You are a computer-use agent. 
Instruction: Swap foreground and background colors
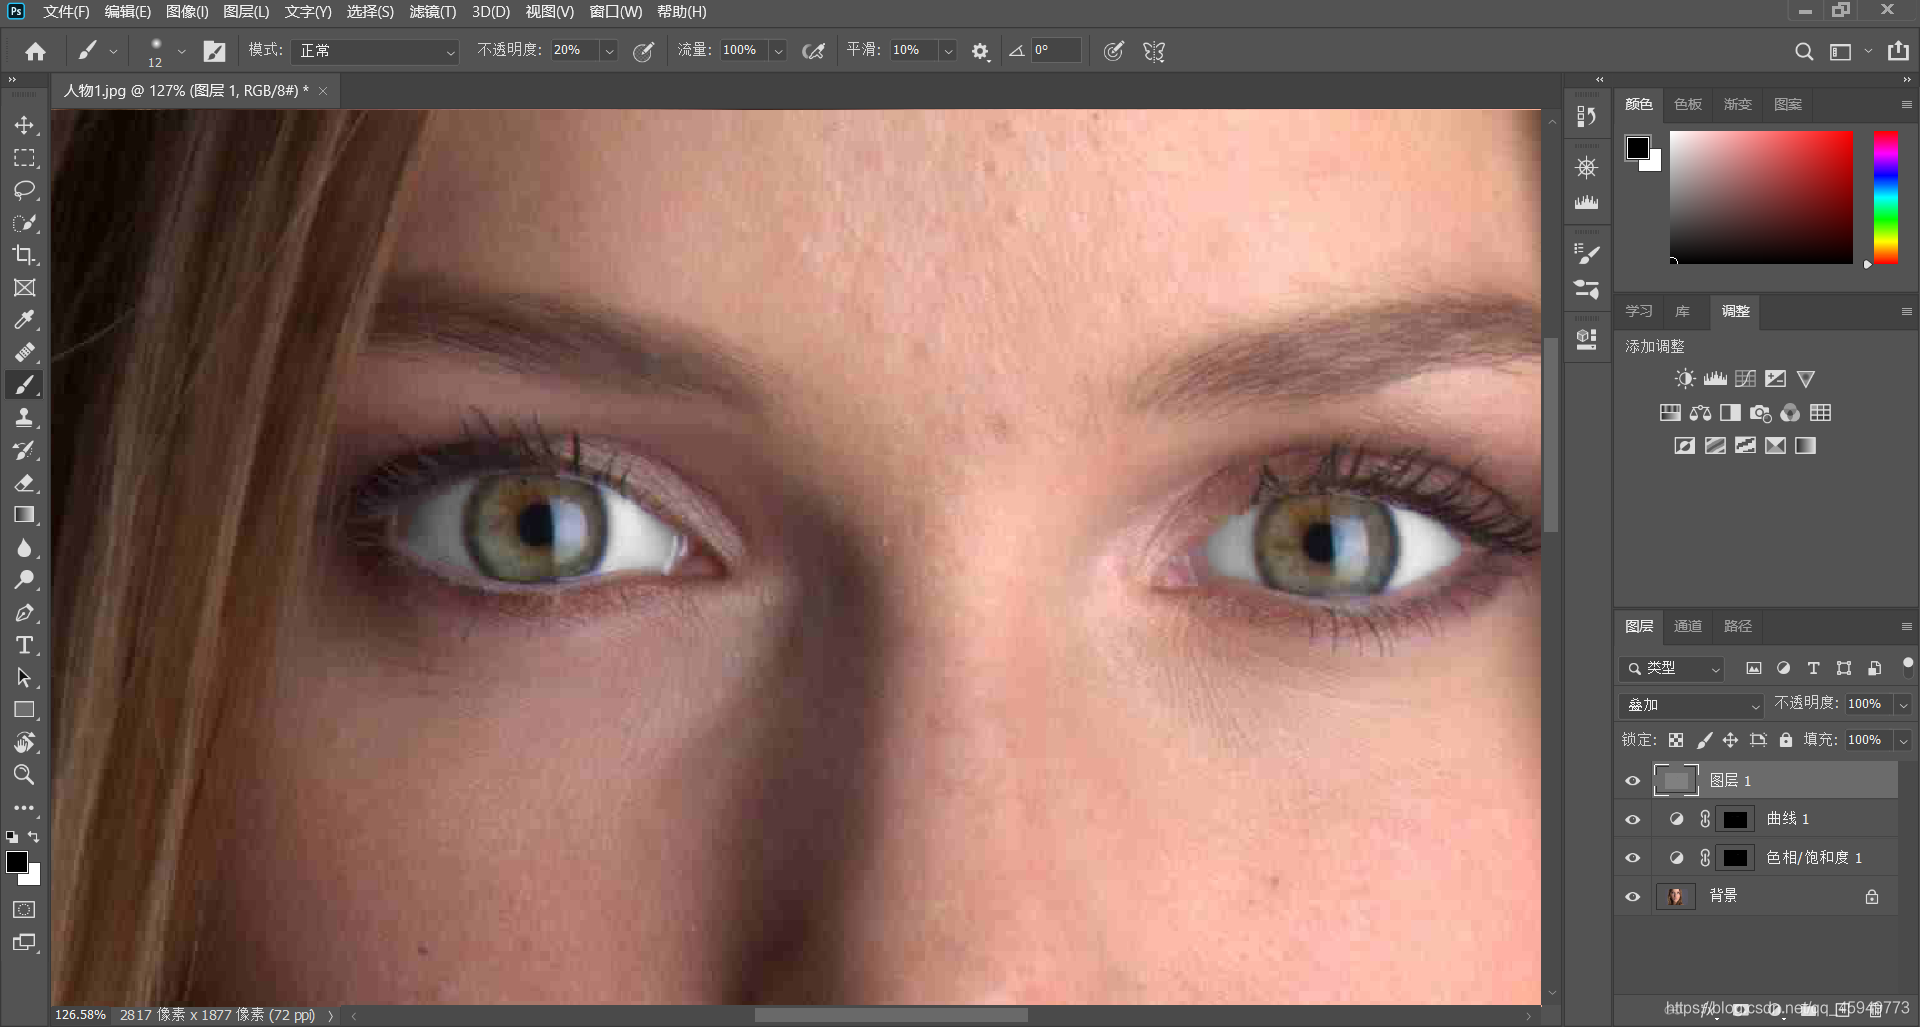point(34,836)
